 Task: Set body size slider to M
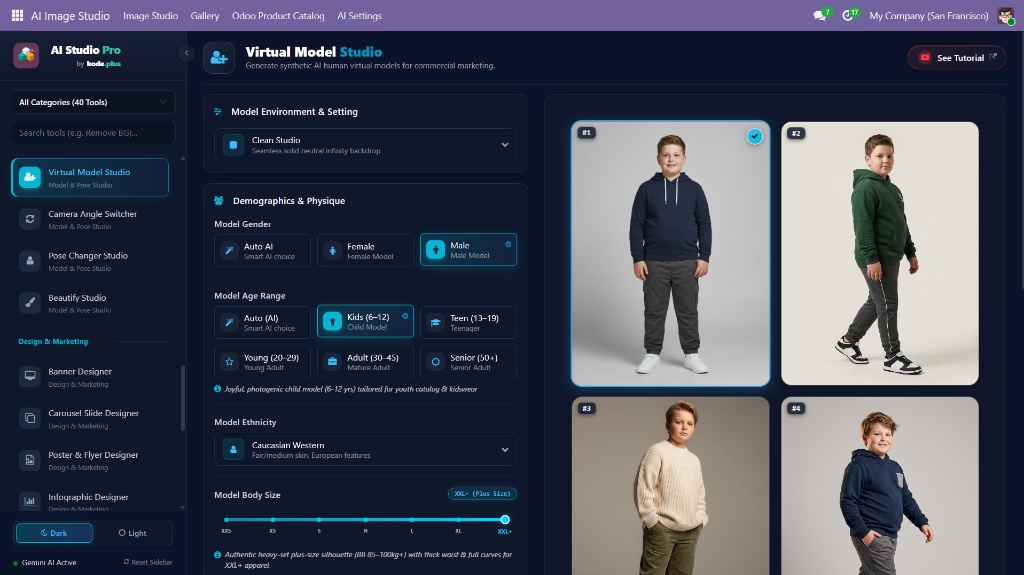click(x=366, y=520)
